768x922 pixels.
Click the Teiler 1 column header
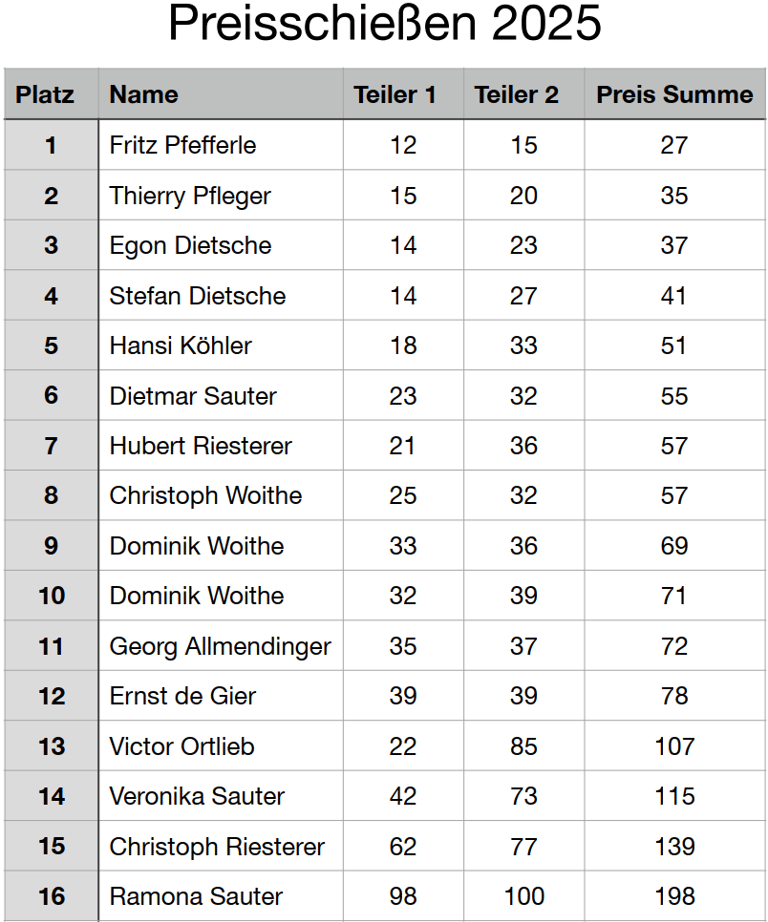pos(395,95)
